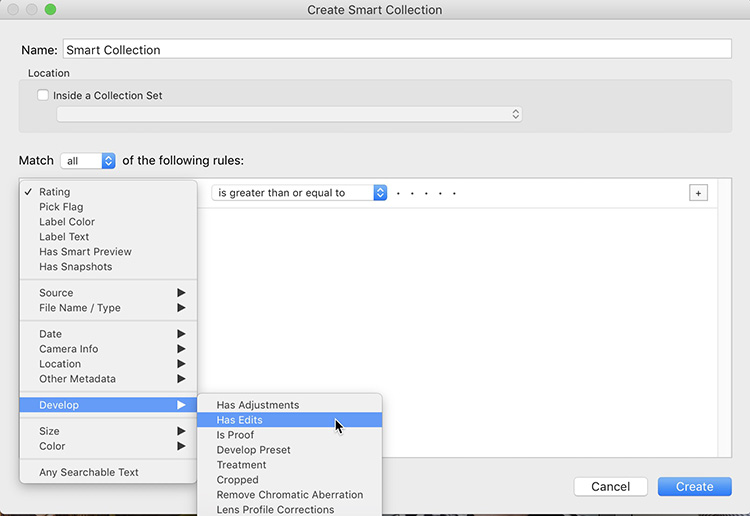Image resolution: width=750 pixels, height=516 pixels.
Task: Set the star rating dots
Action: click(x=427, y=193)
